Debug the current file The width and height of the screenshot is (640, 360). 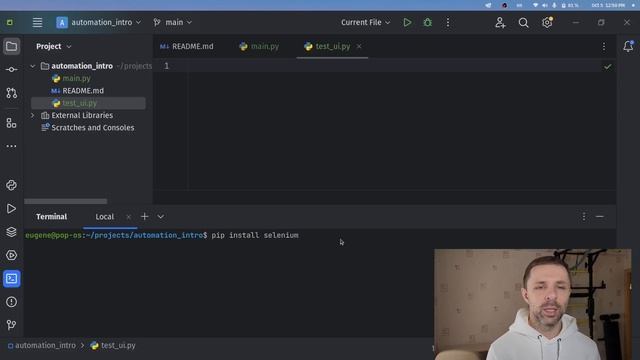(x=427, y=22)
